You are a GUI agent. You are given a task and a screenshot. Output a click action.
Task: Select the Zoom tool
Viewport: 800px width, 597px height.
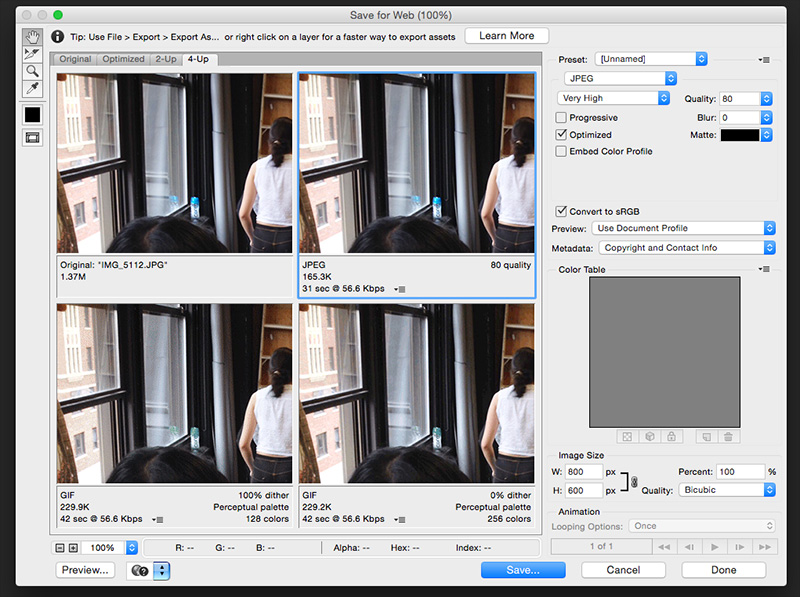pos(33,71)
